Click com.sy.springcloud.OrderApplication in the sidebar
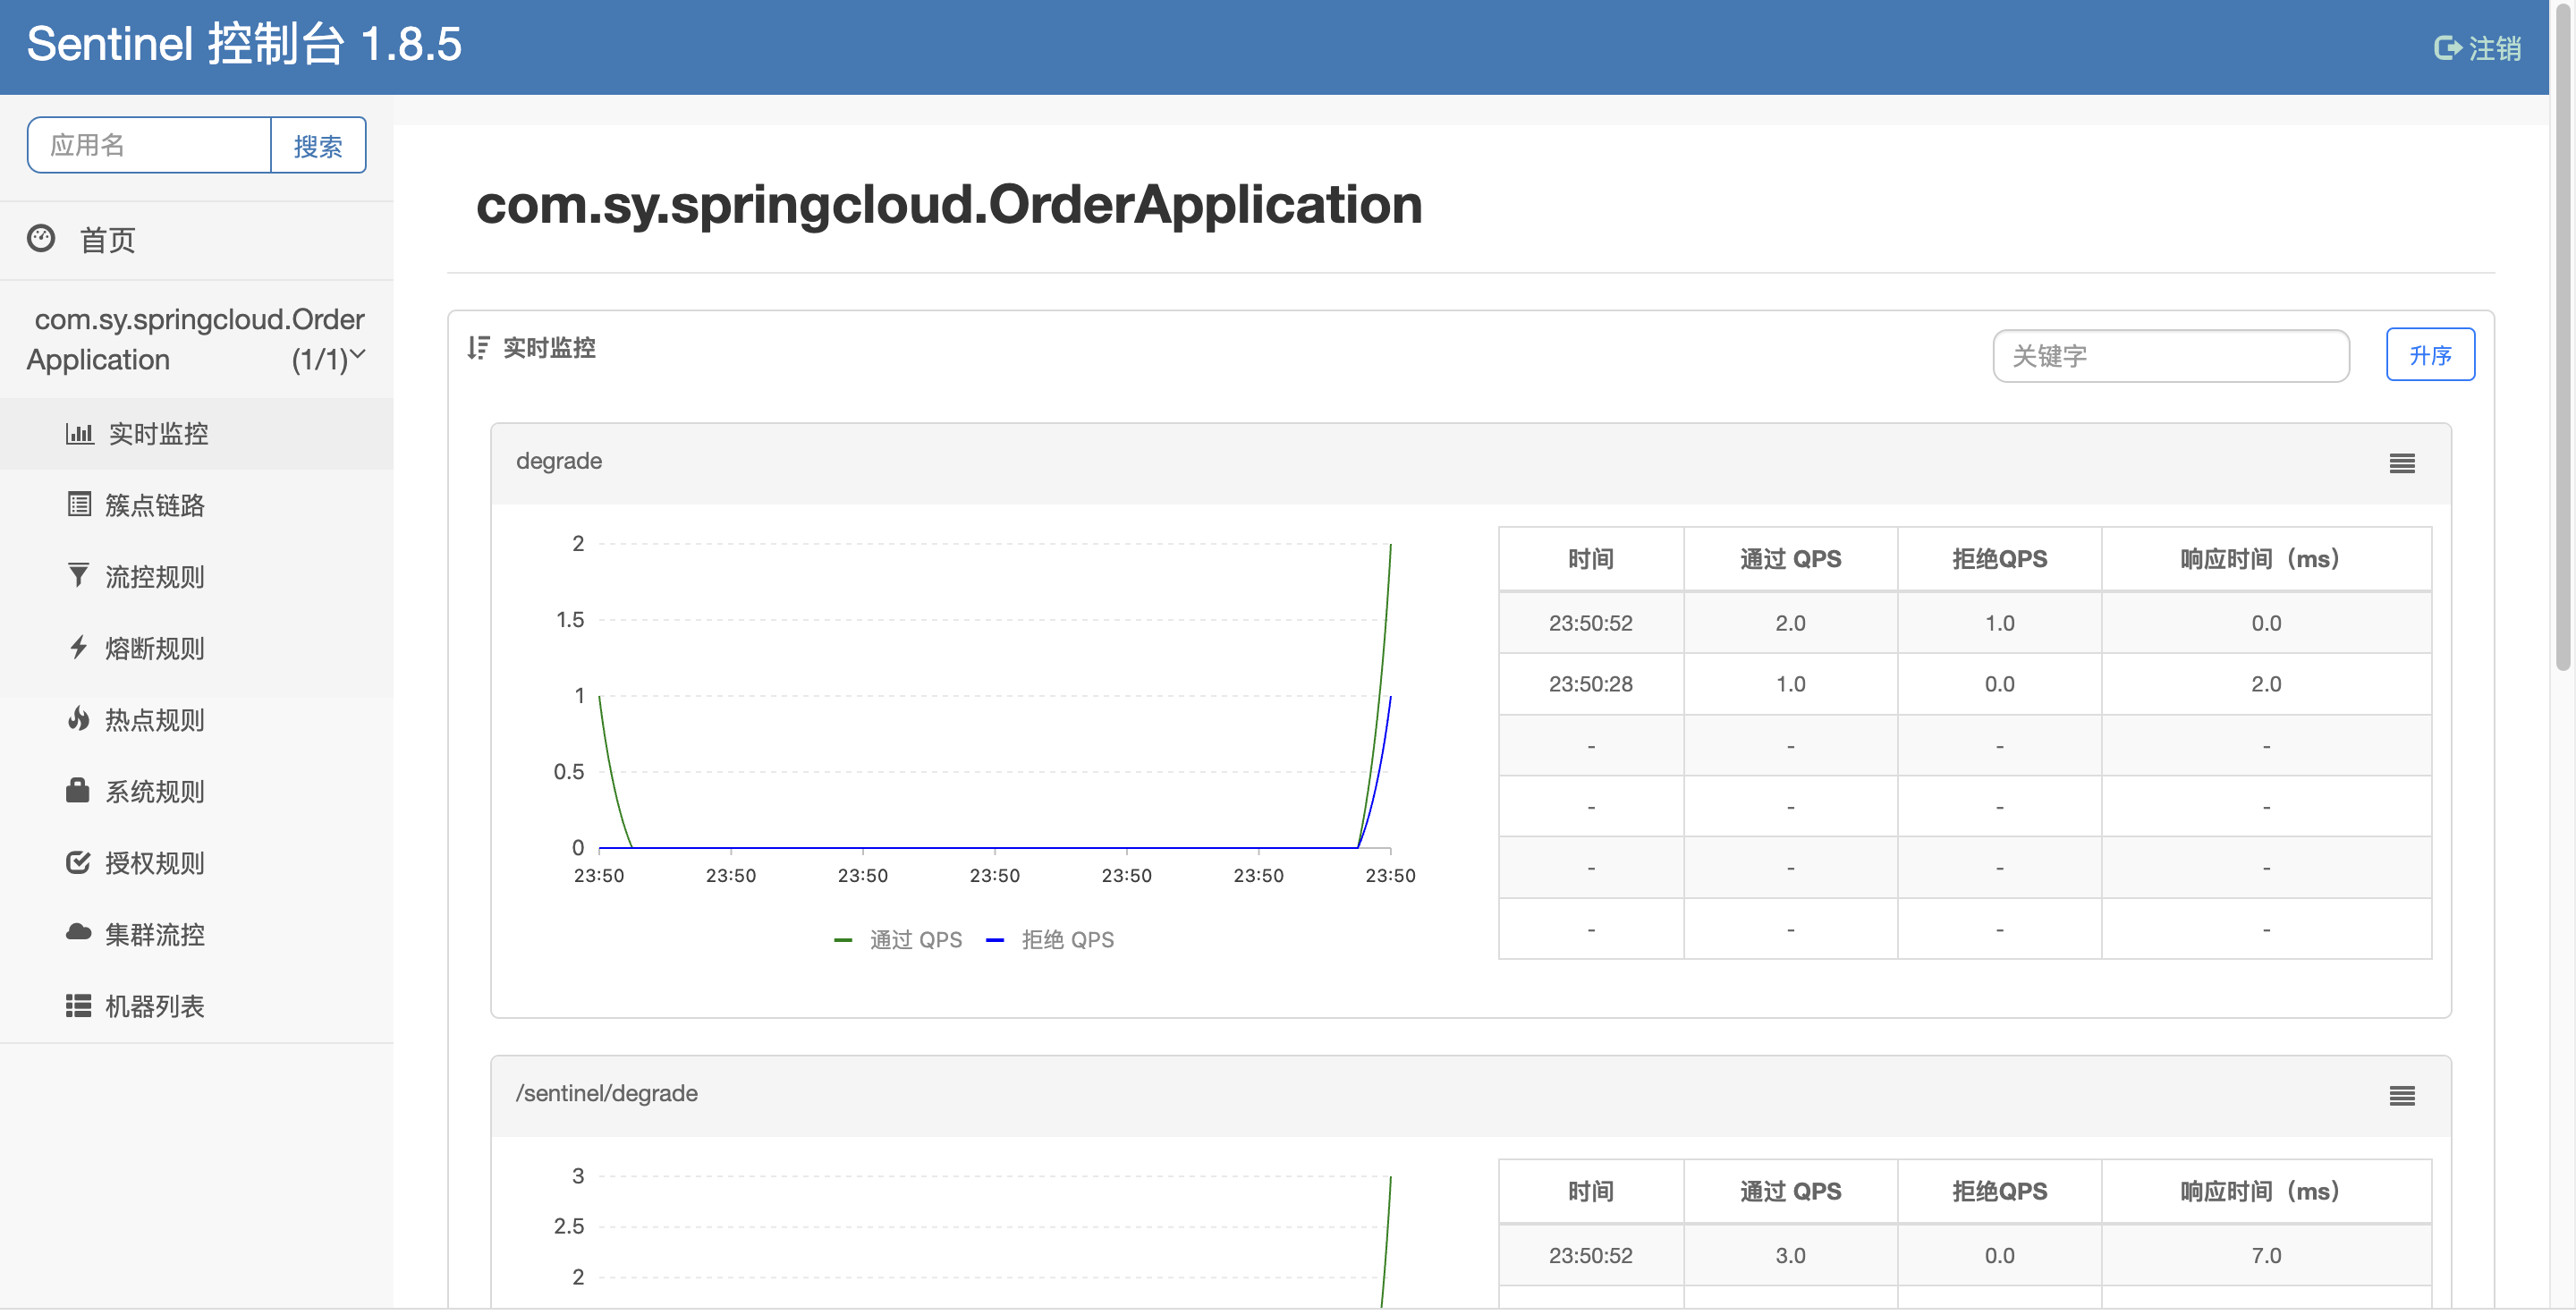2576x1315 pixels. pos(196,339)
